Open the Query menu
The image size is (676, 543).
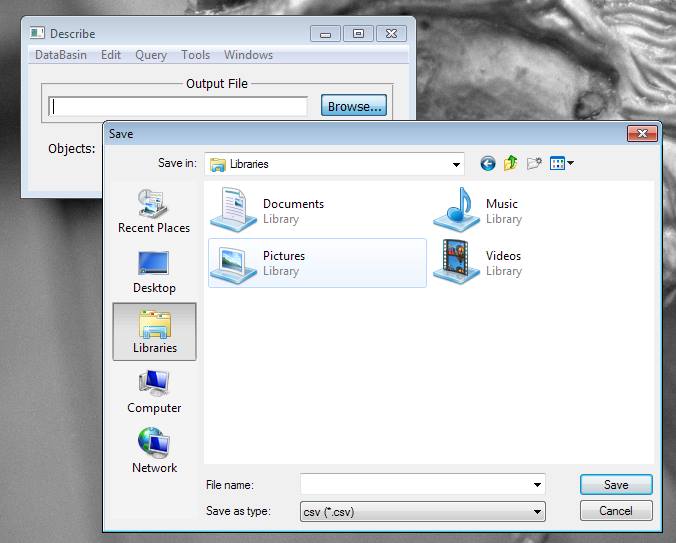coord(151,55)
